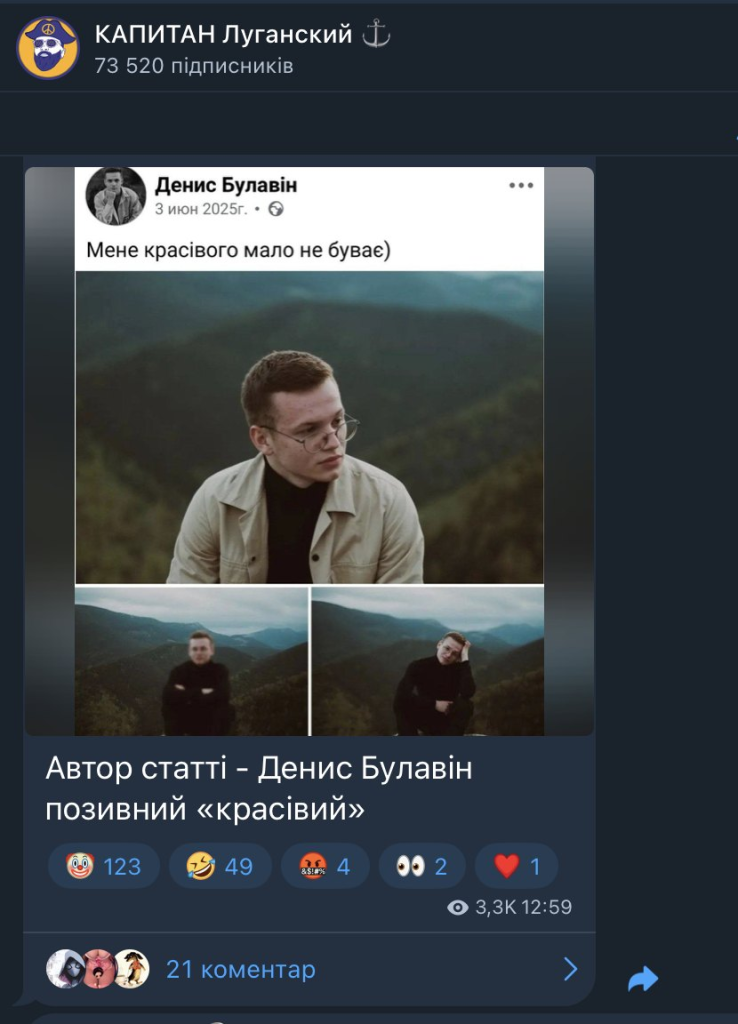Add the red heart reaction
Image resolution: width=738 pixels, height=1024 pixels.
pyautogui.click(x=516, y=866)
